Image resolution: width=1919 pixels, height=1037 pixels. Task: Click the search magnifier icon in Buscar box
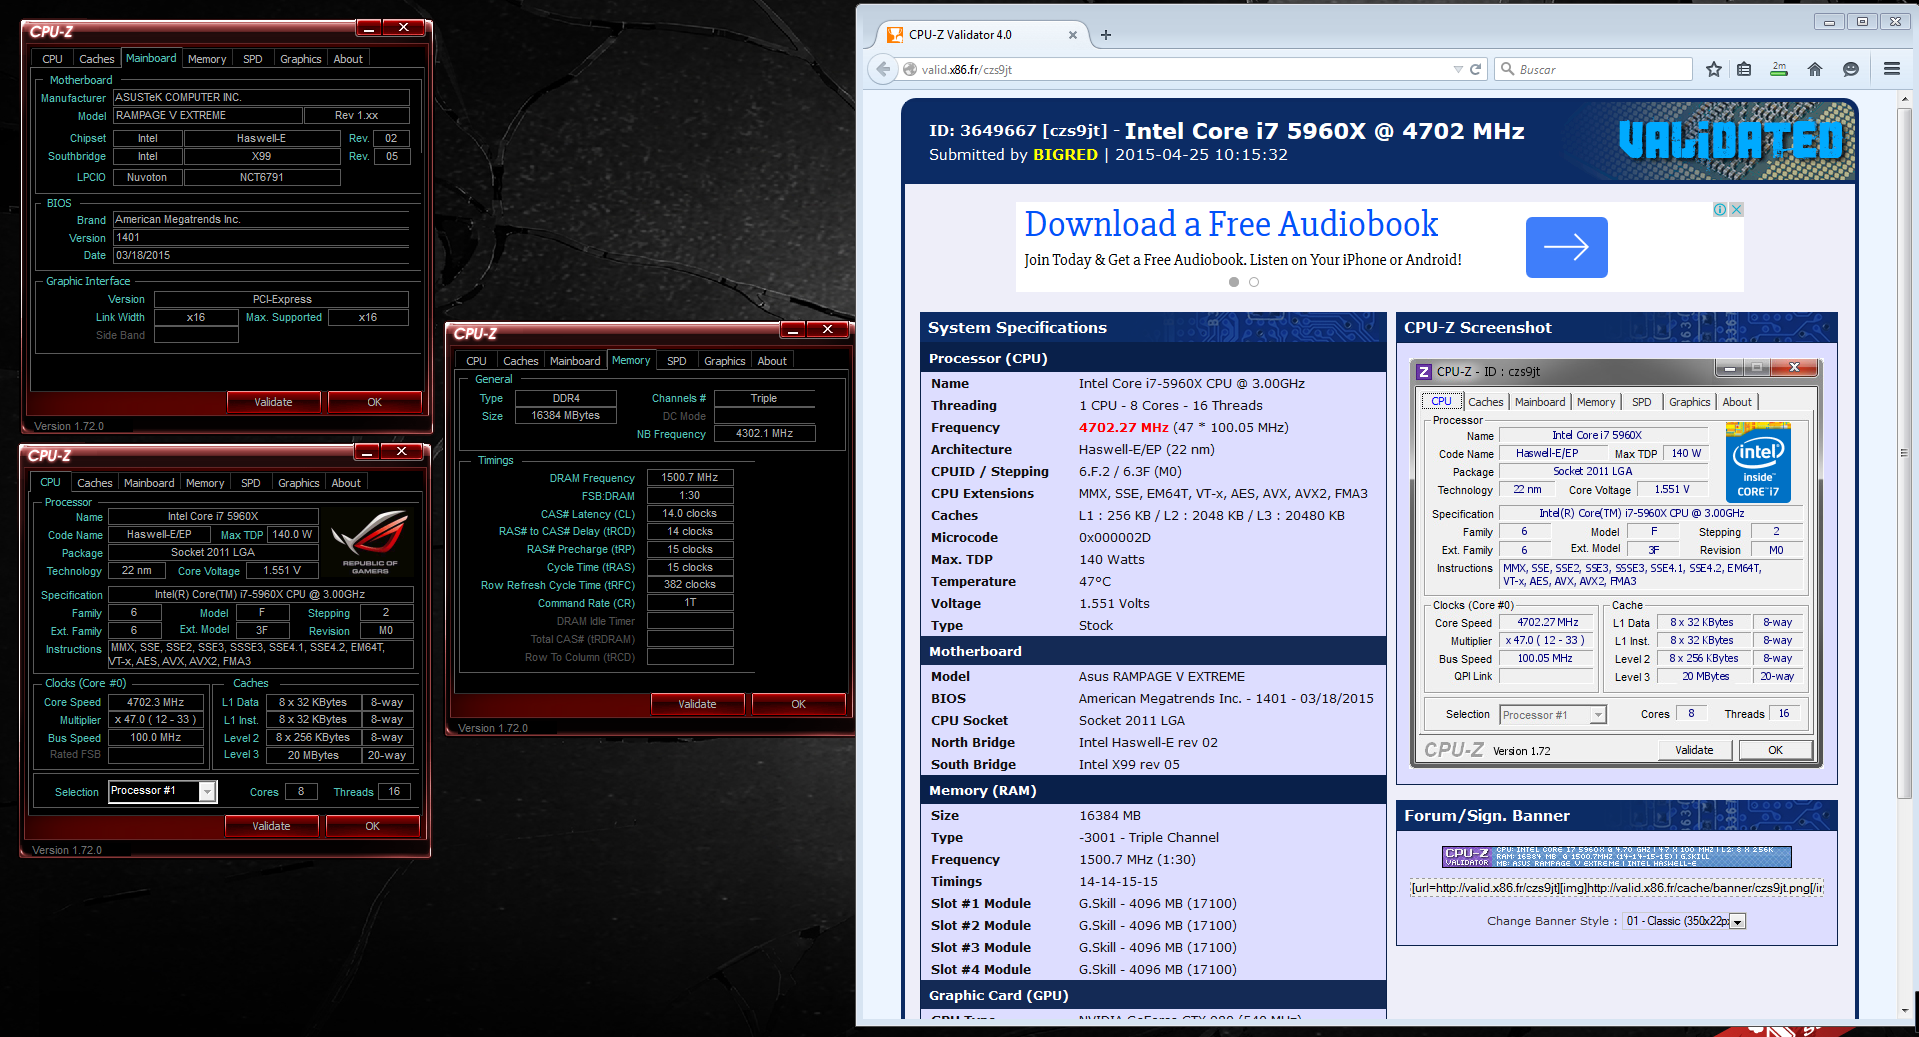tap(1508, 69)
